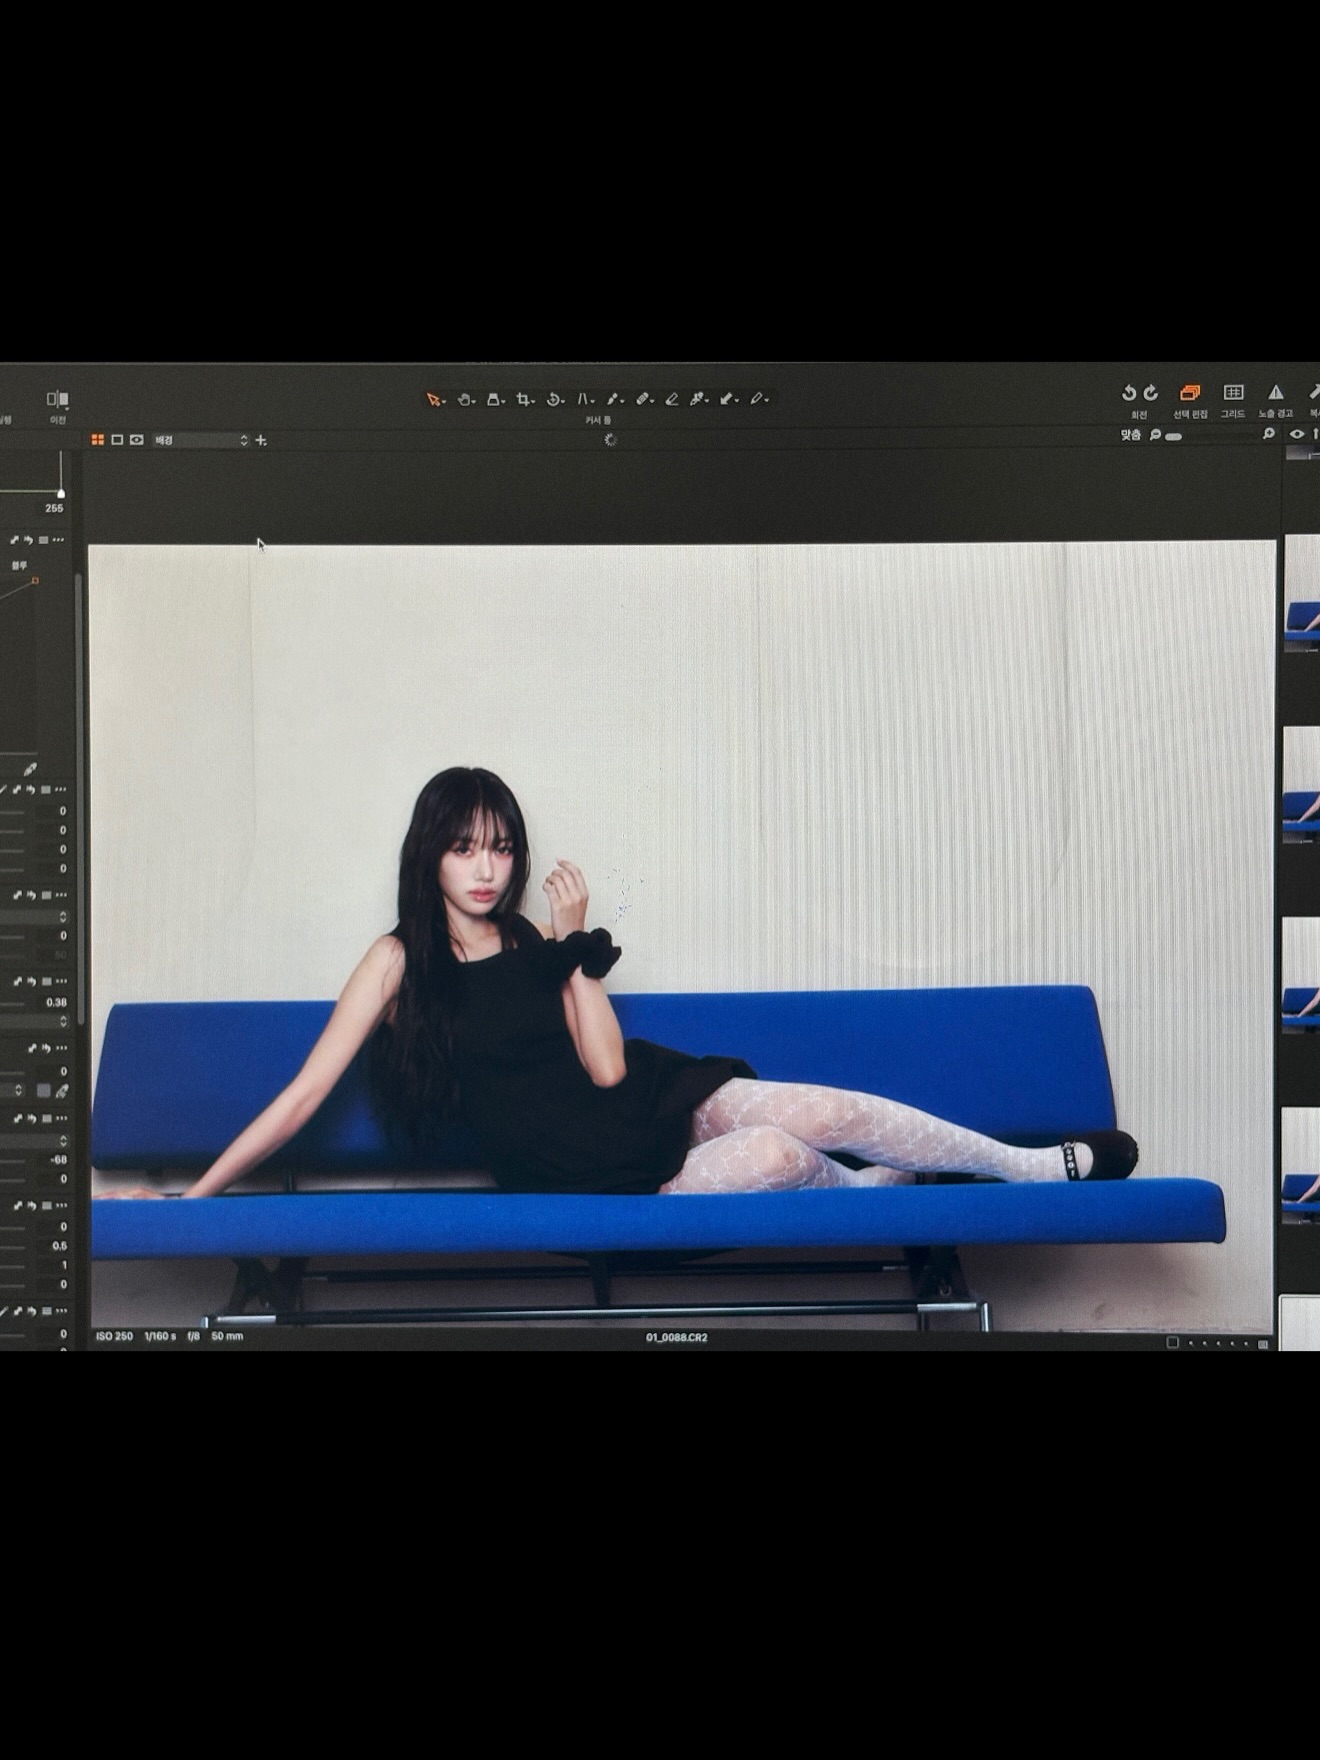1320x1760 pixels.
Task: Toggle the Grid (그리드) overlay
Action: coord(1233,393)
